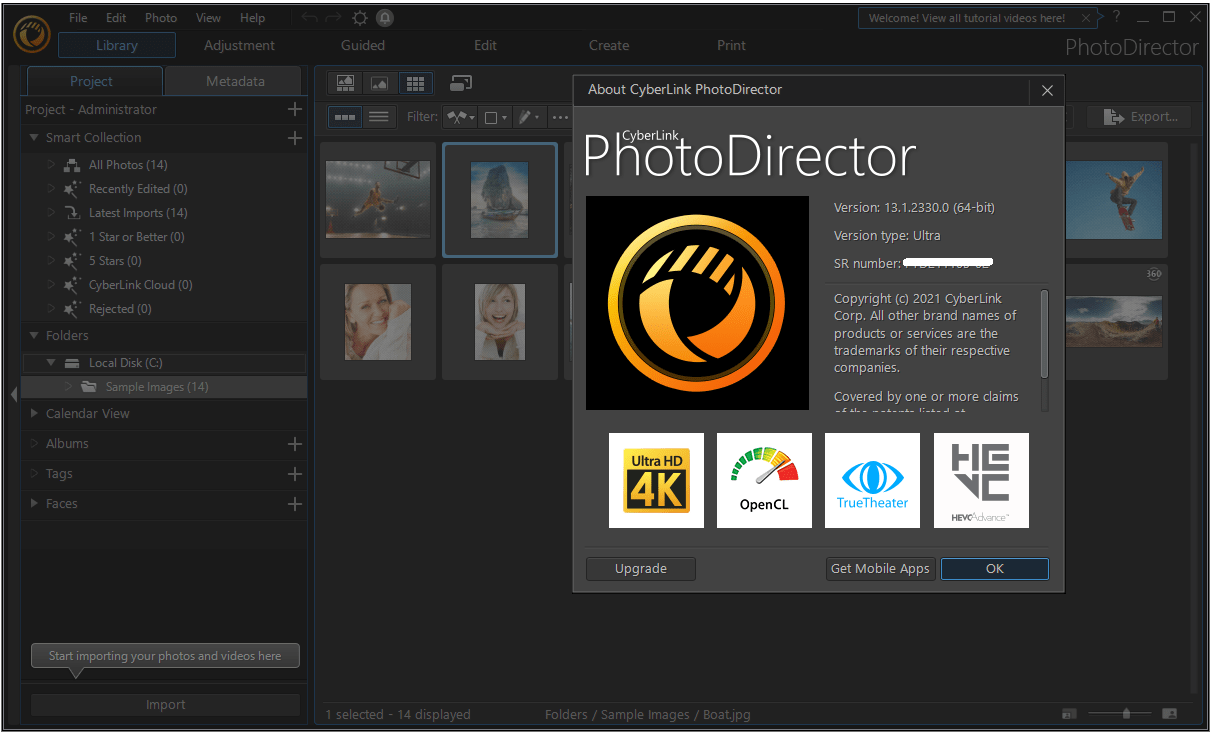
Task: Click Get Mobile Apps button
Action: coord(880,569)
